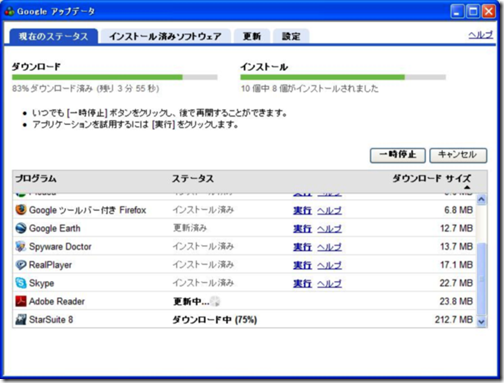Click the Firefox icon in the program list

point(21,210)
